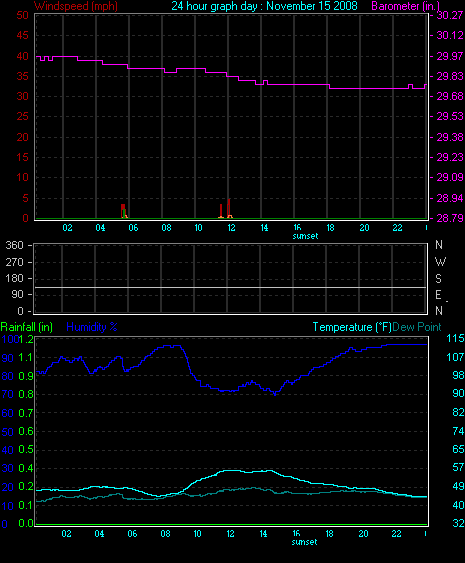This screenshot has height=563, width=465.
Task: Click the Barometer (in.) axis title
Action: tap(405, 6)
